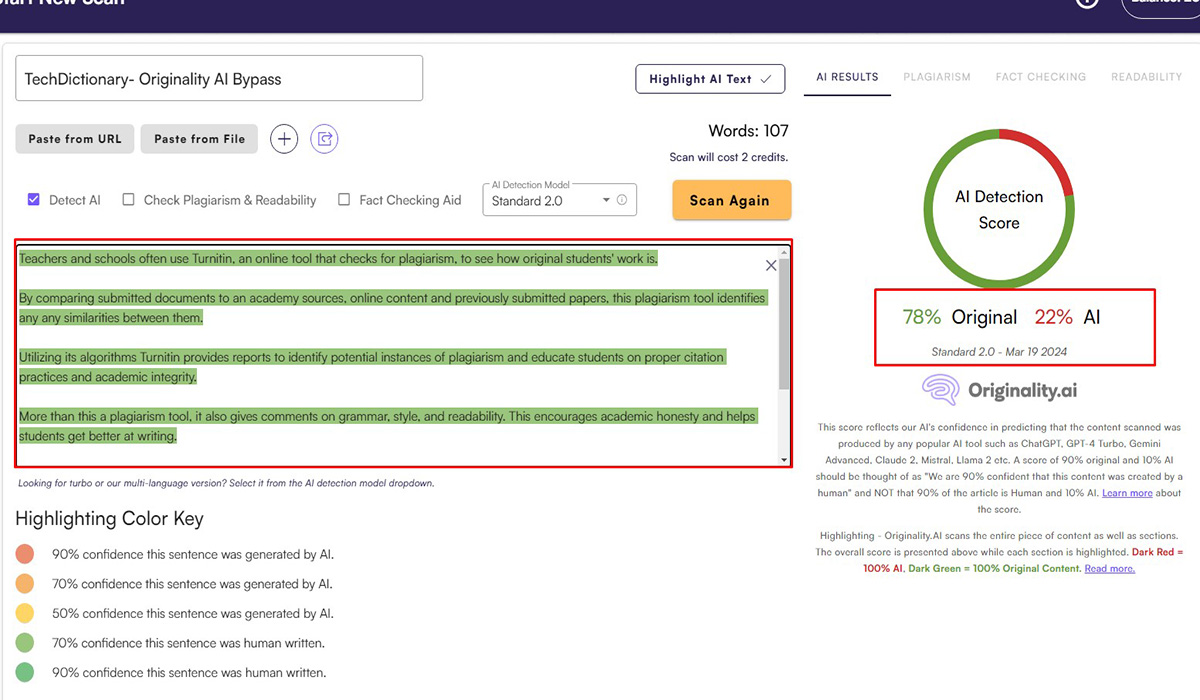Viewport: 1200px width, 700px height.
Task: Enable Check Plagiarism & Readability checkbox
Action: [x=128, y=200]
